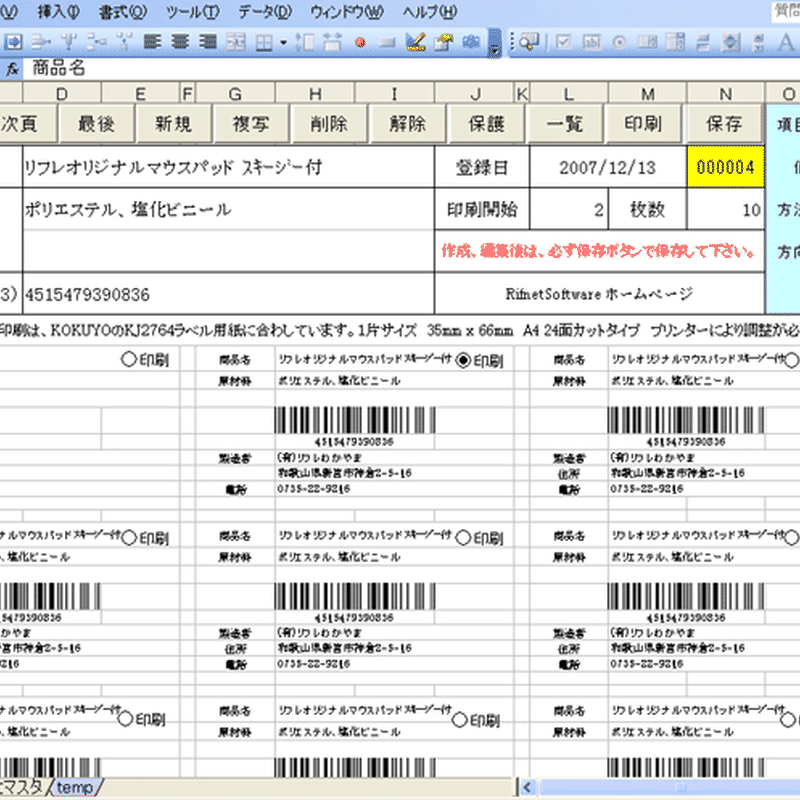Screen dimensions: 800x800
Task: Click the borders grid icon
Action: (x=264, y=42)
